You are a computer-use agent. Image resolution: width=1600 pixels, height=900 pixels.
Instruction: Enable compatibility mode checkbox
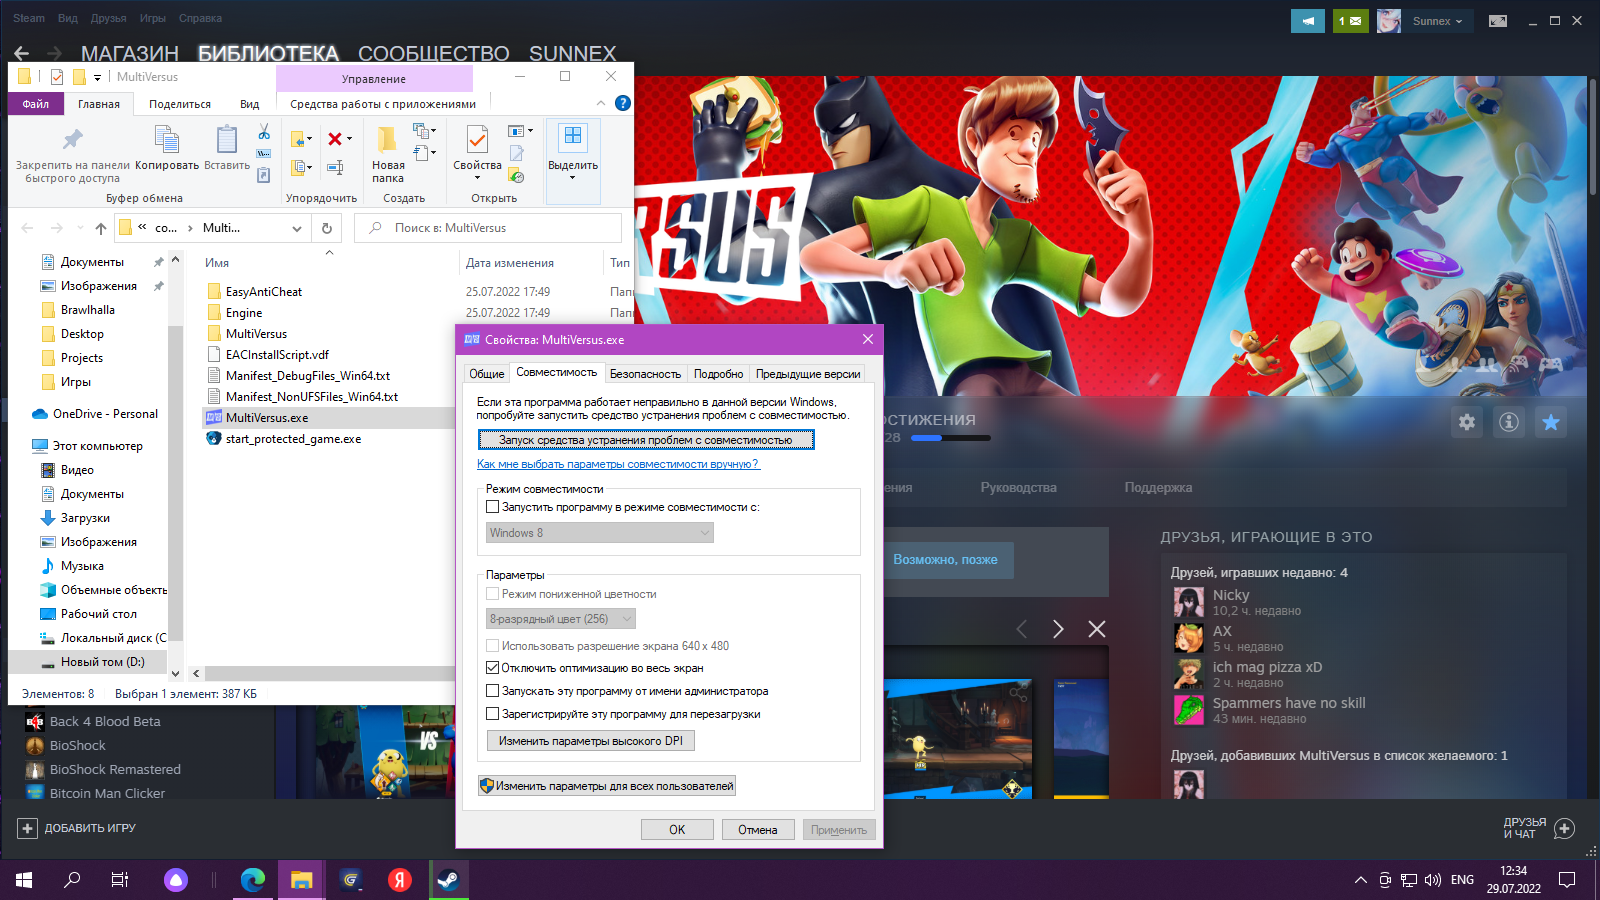pyautogui.click(x=492, y=507)
